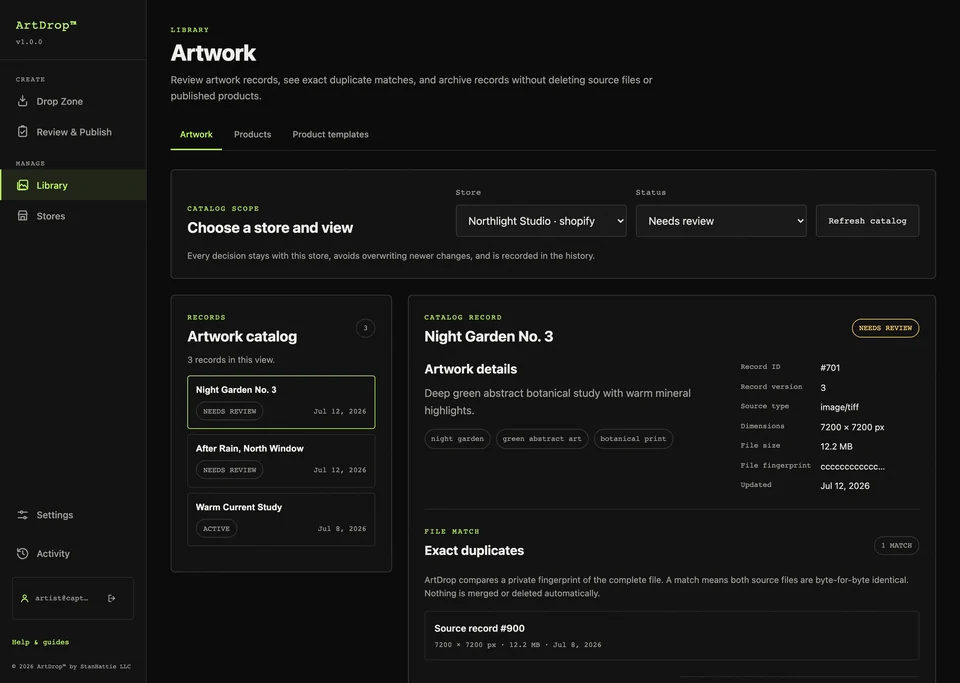
Task: Click the '3 records in this view.' text
Action: pyautogui.click(x=231, y=360)
